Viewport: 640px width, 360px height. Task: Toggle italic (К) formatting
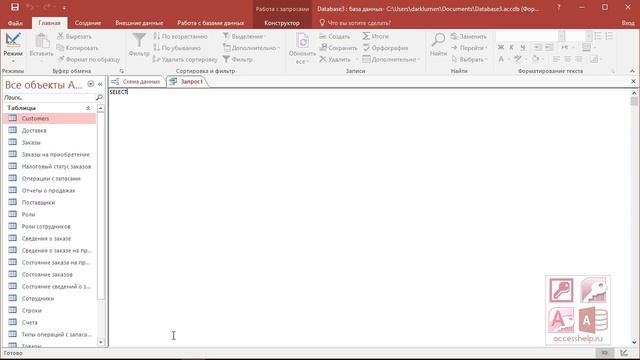[511, 48]
